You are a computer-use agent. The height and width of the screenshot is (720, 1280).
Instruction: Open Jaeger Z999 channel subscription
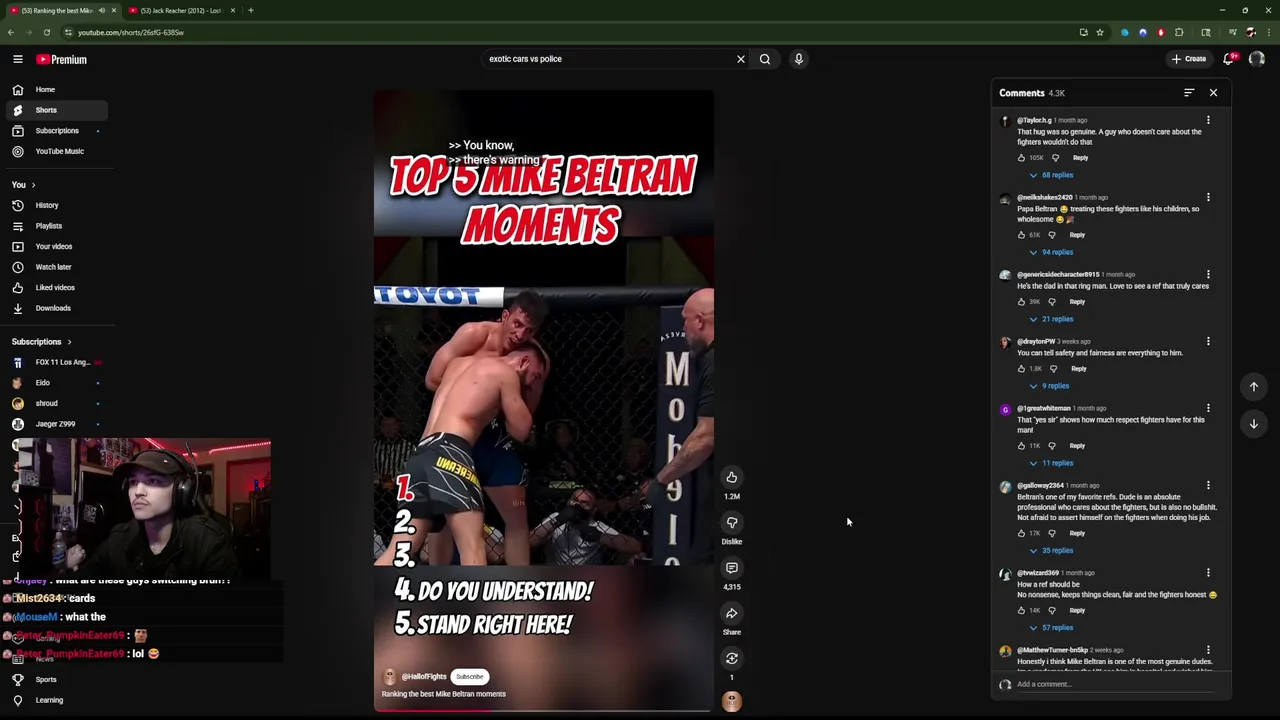click(x=55, y=424)
